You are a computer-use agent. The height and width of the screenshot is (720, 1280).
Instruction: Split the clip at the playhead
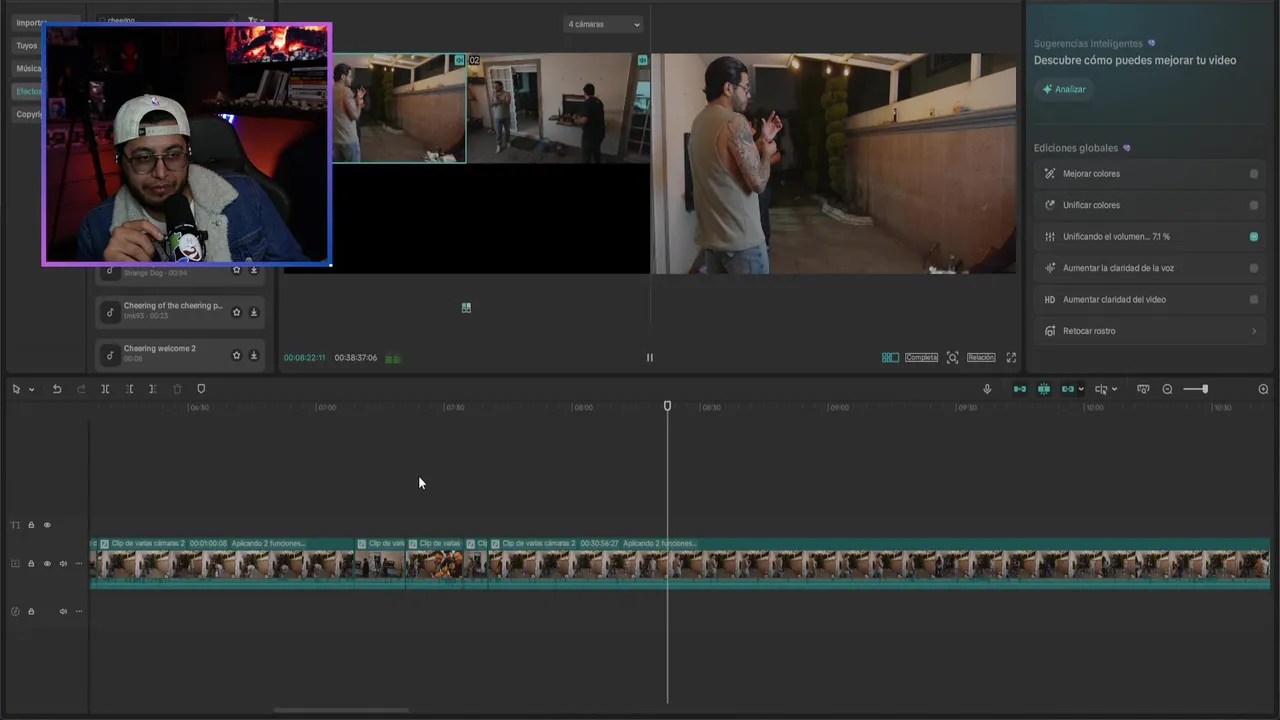click(105, 389)
